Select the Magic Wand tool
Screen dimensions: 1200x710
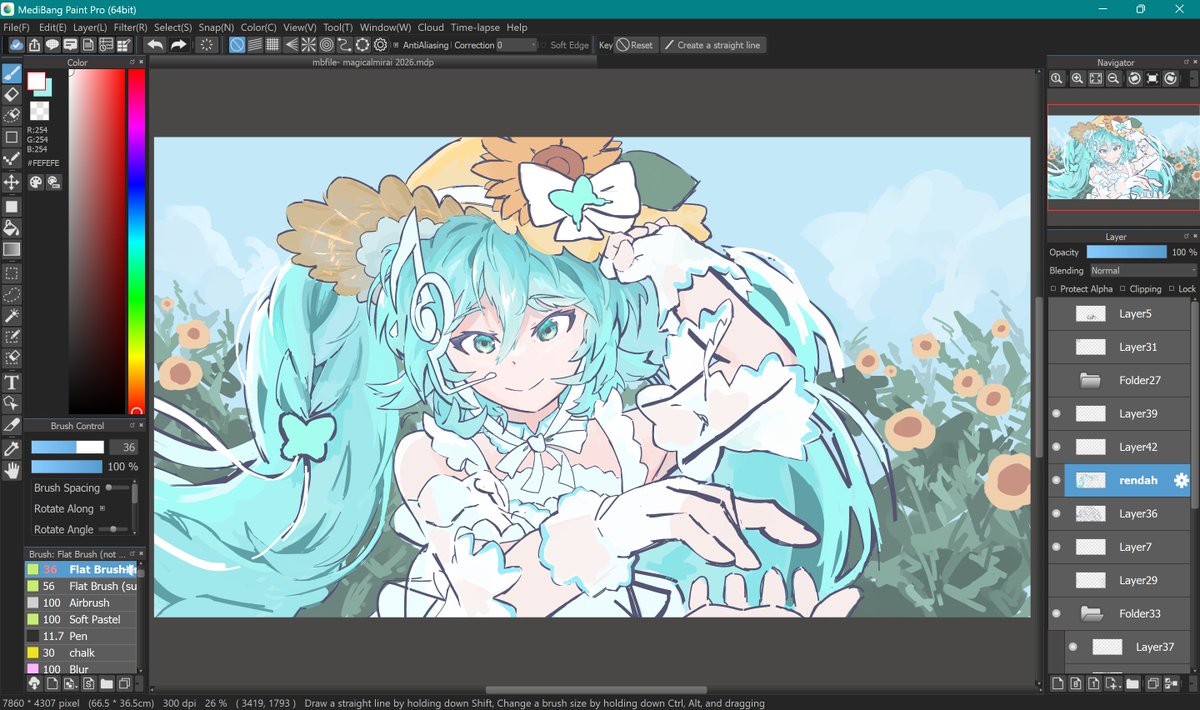[12, 316]
